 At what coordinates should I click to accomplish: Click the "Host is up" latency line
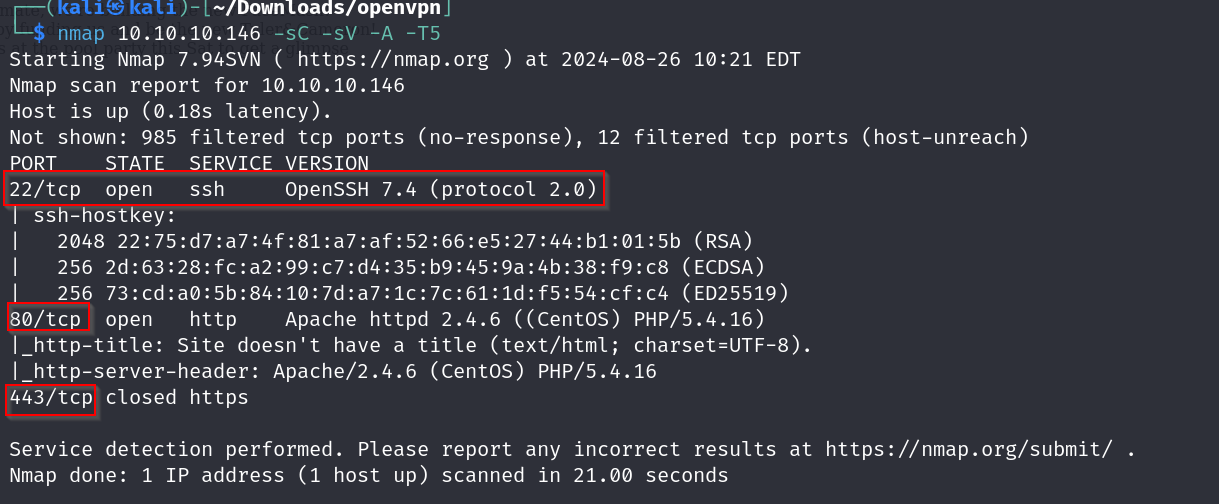[x=170, y=111]
